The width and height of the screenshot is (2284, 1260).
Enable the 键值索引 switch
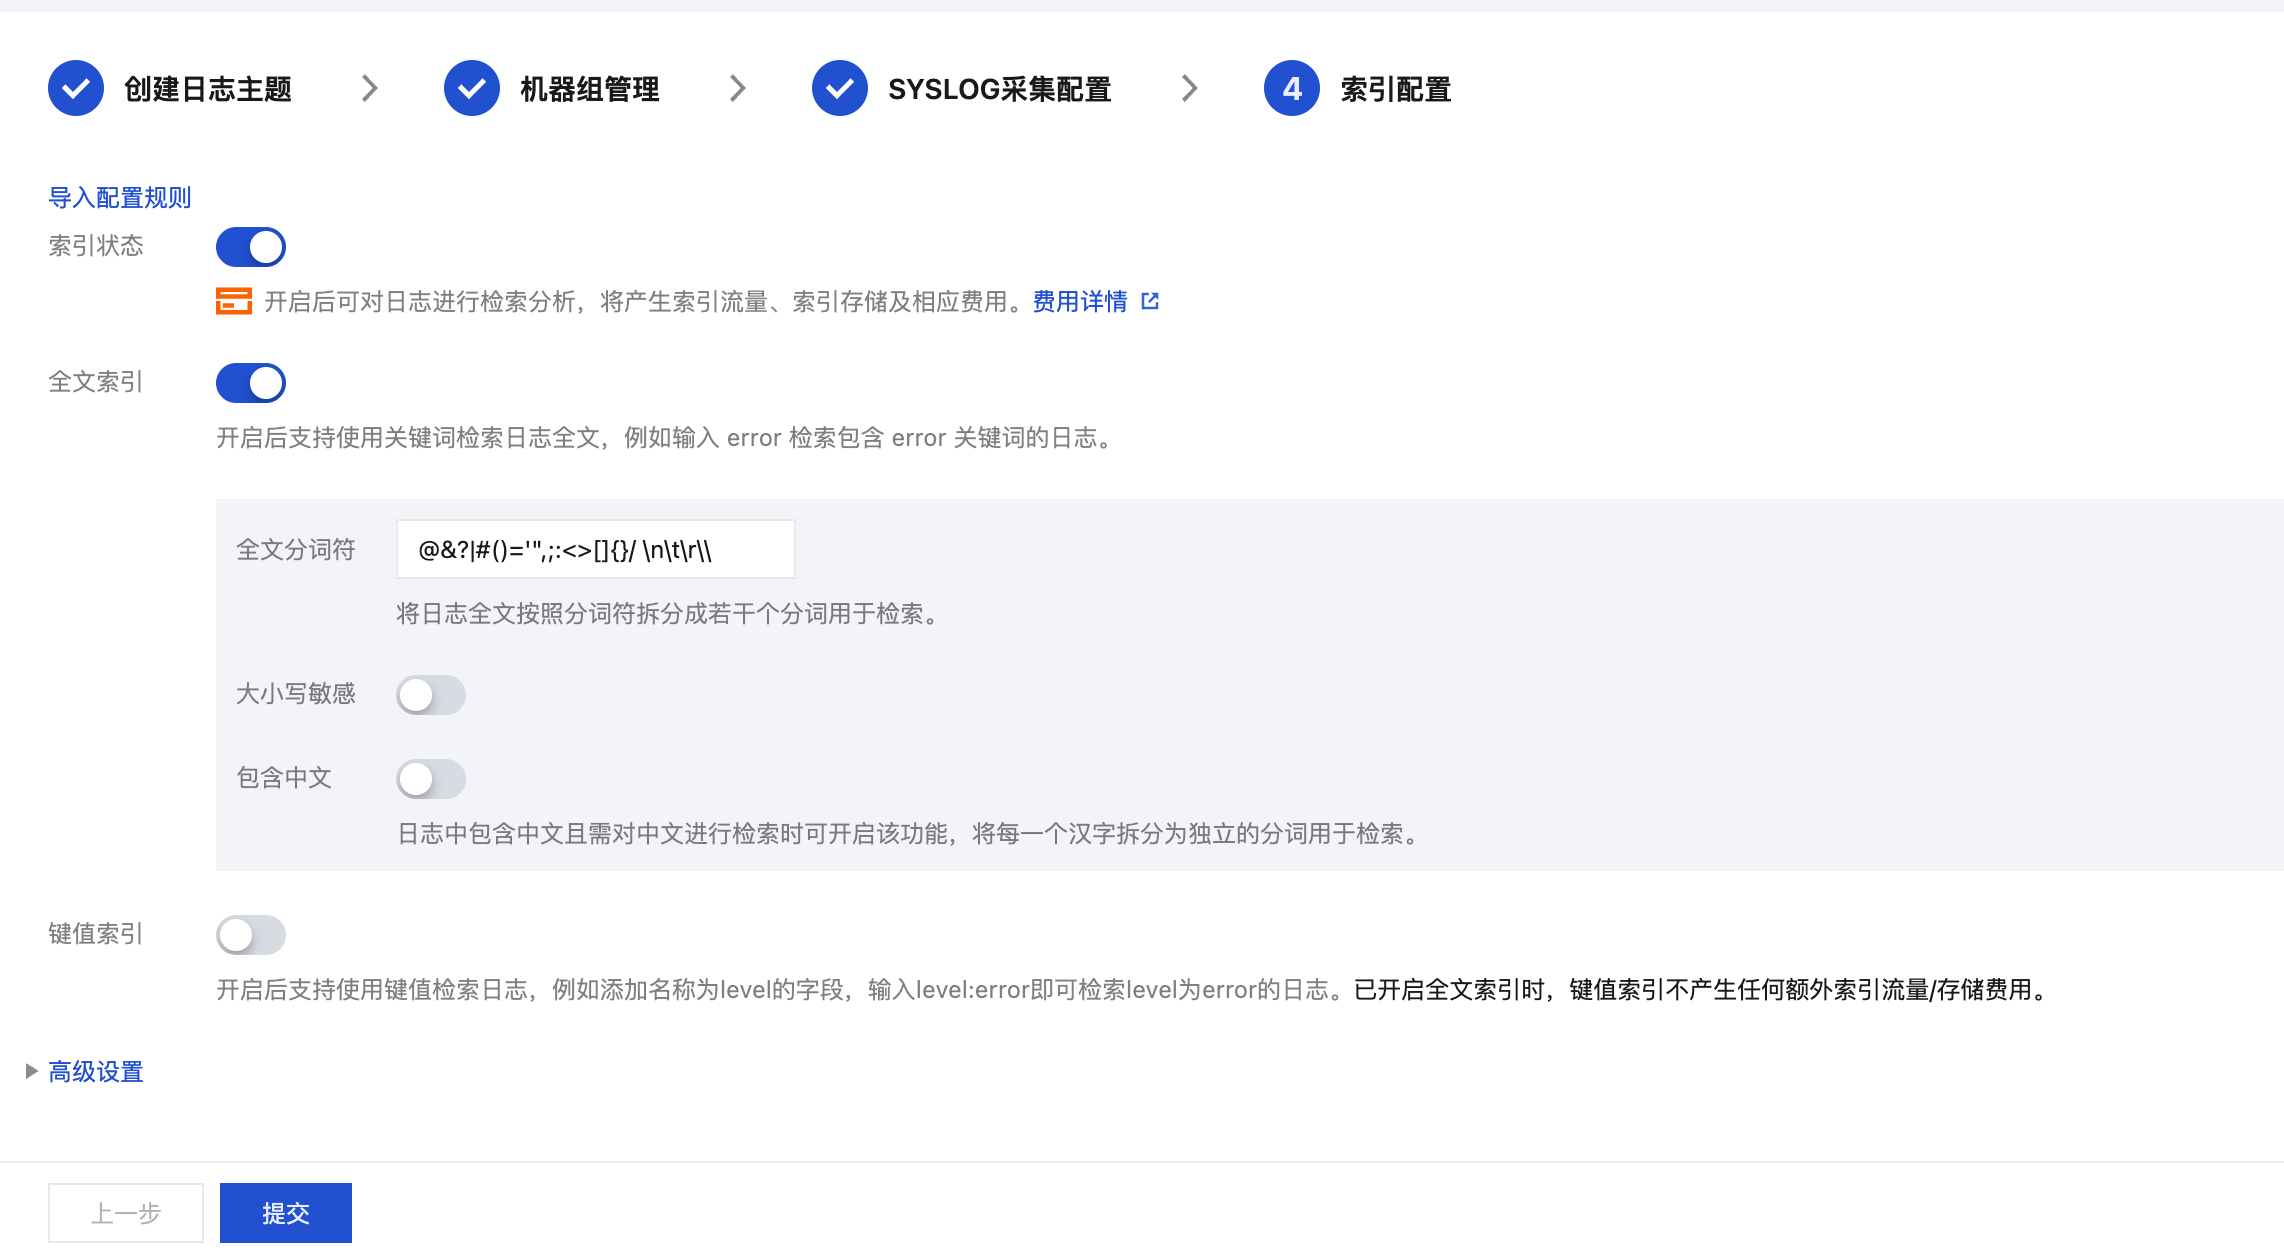[x=251, y=935]
